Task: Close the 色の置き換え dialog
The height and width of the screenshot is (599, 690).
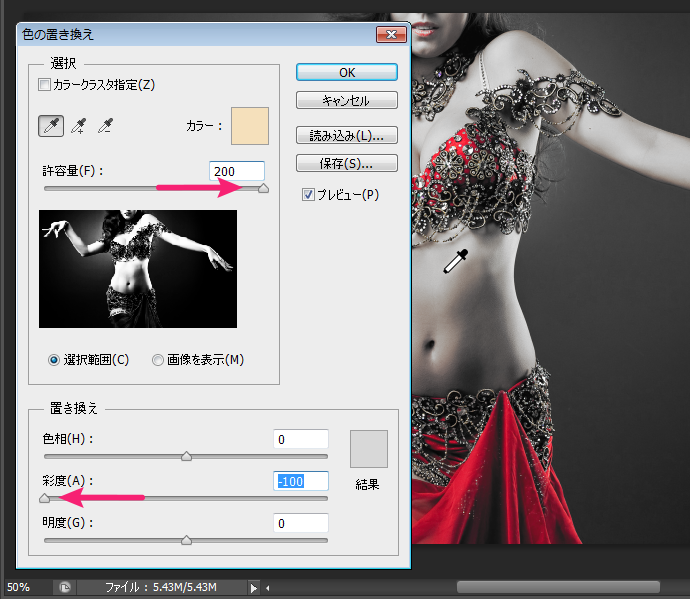Action: pos(387,35)
